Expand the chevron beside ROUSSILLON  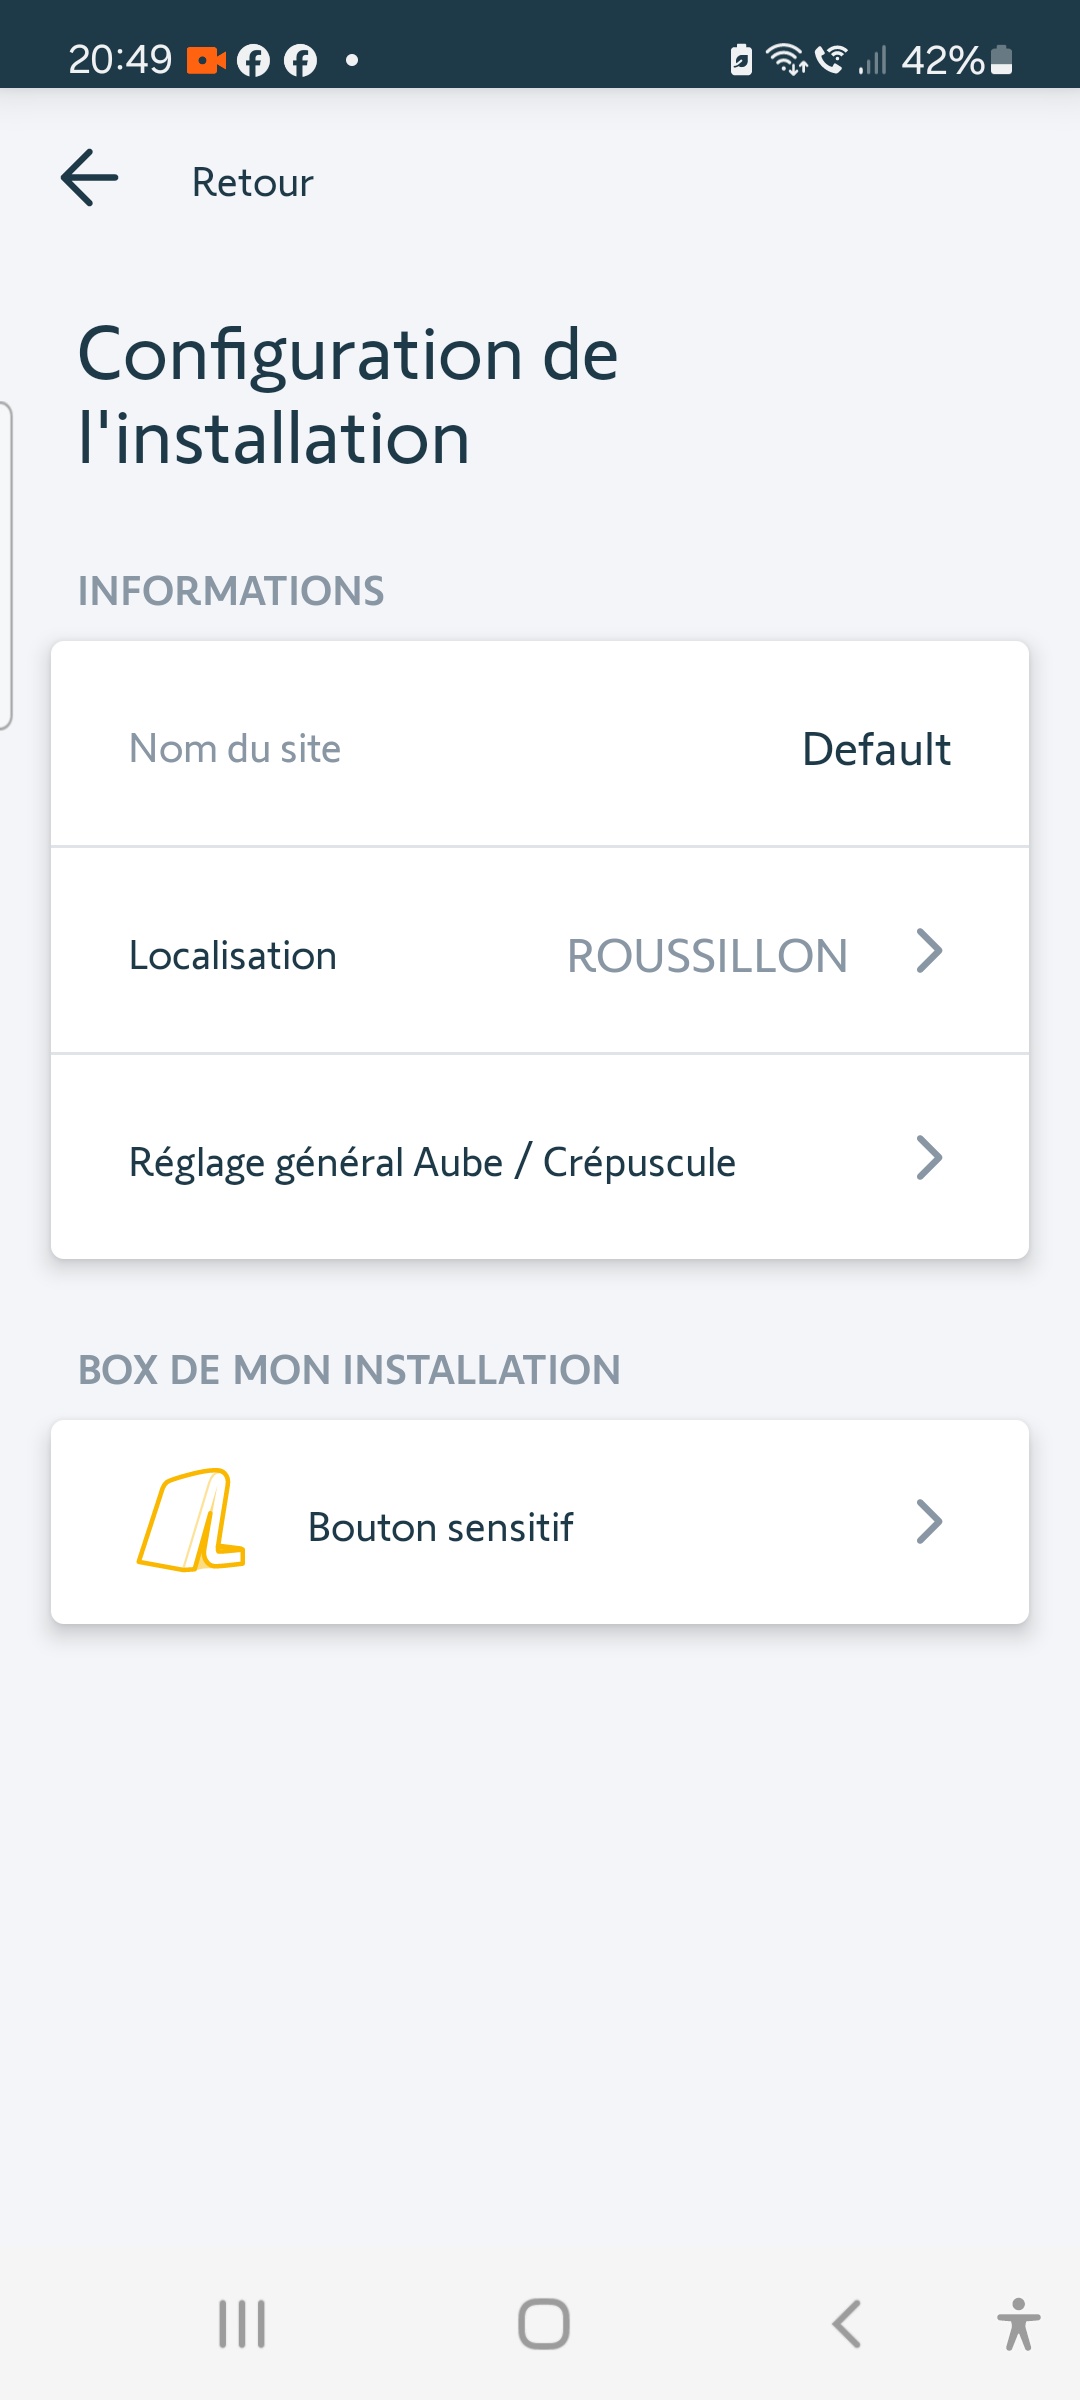tap(929, 951)
